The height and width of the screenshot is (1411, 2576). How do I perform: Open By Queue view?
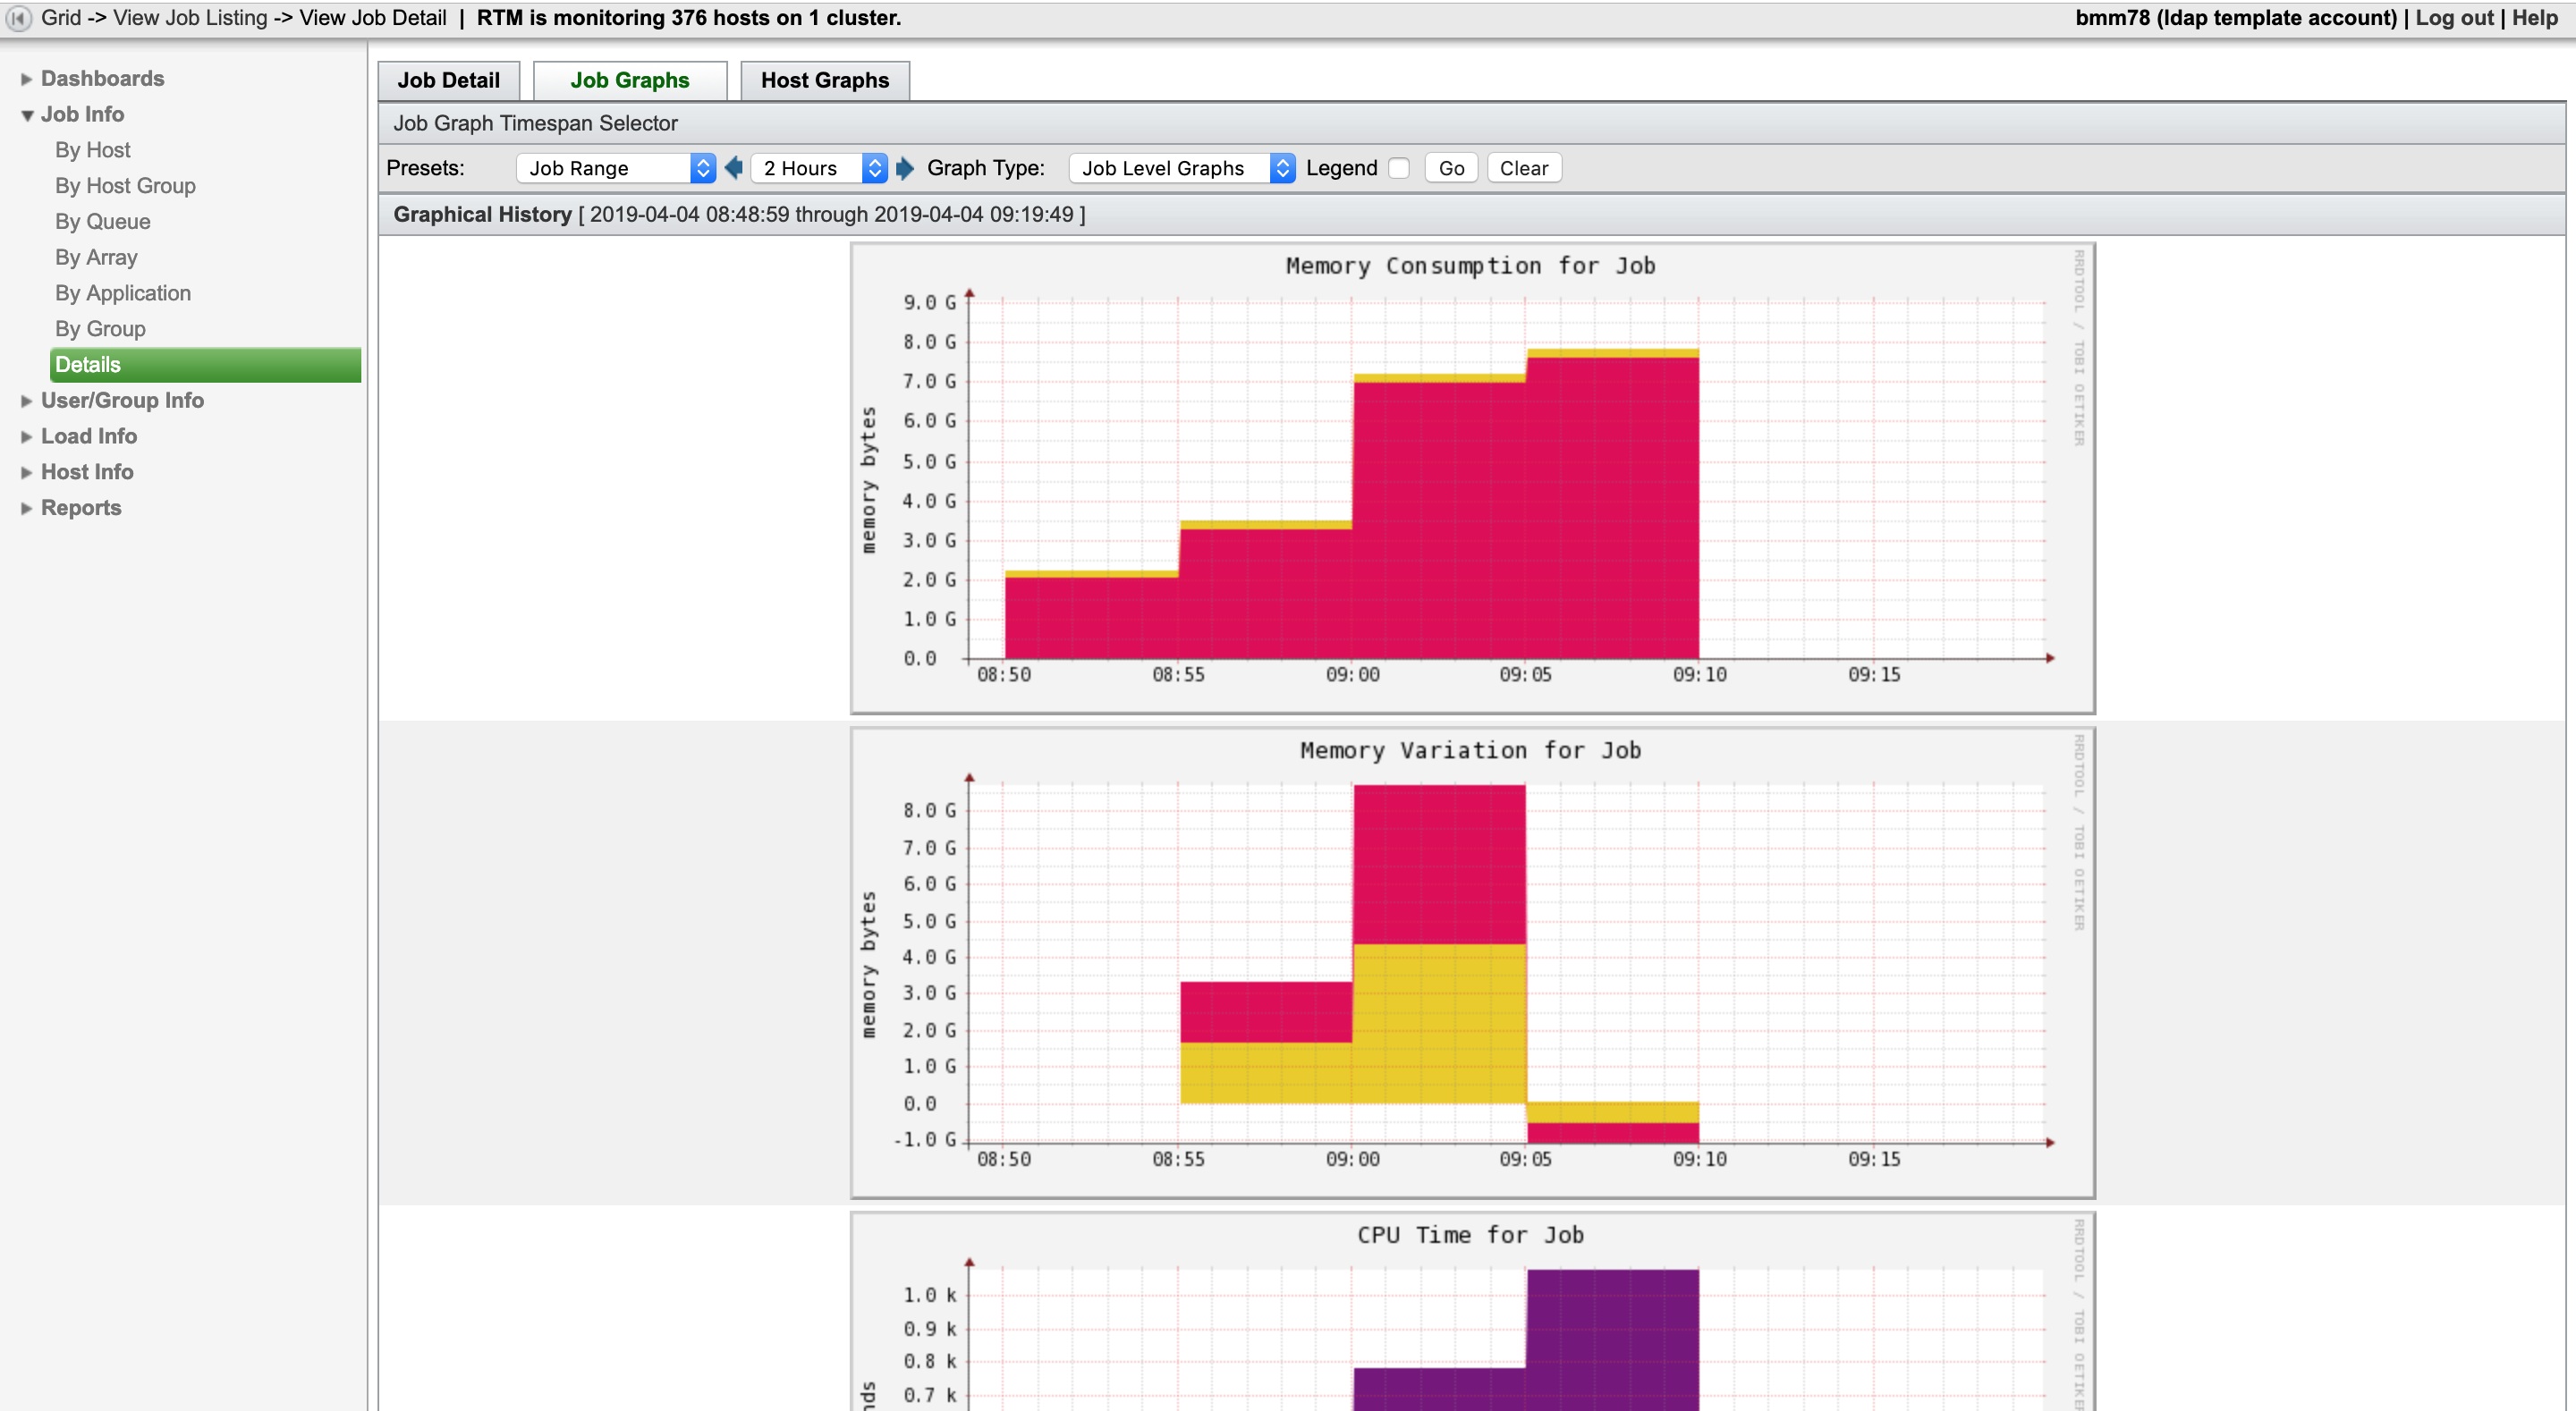(x=103, y=222)
